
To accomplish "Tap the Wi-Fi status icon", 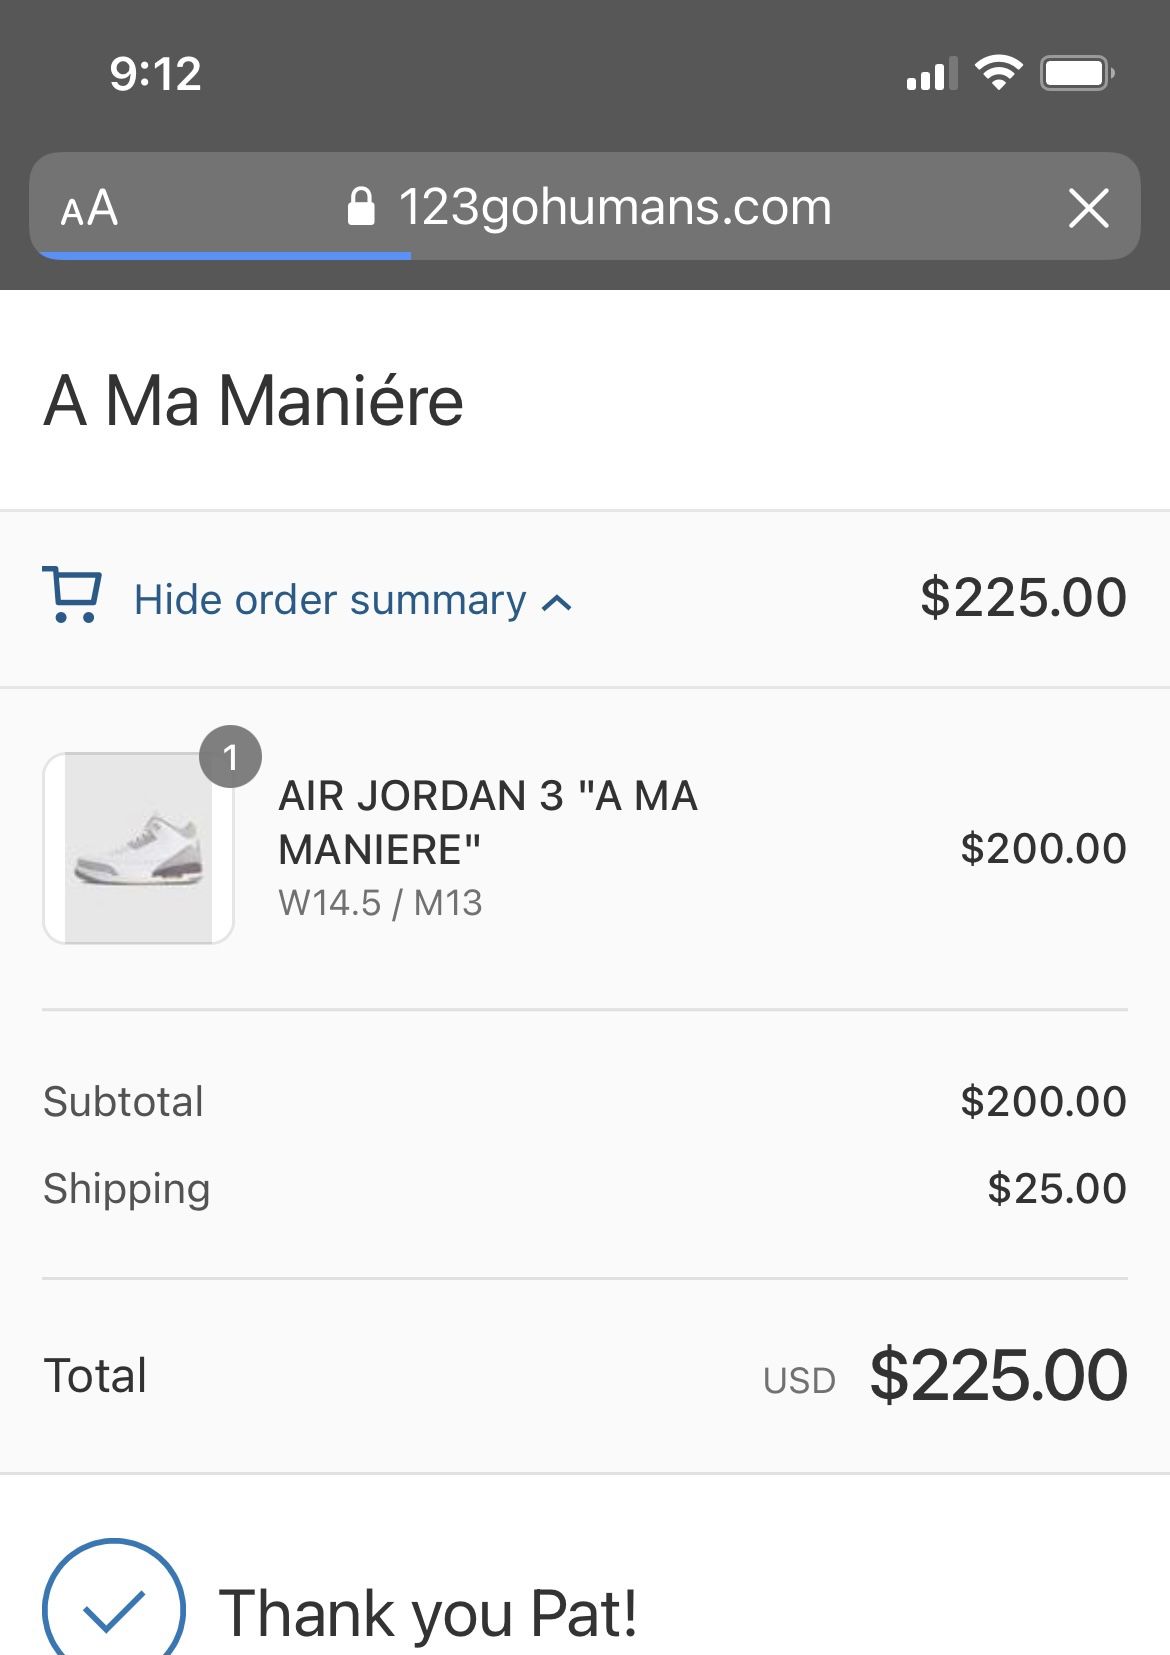I will click(x=997, y=73).
